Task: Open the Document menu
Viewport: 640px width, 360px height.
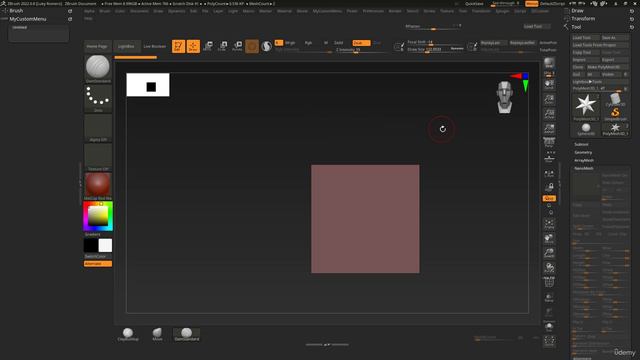Action: pyautogui.click(x=139, y=11)
